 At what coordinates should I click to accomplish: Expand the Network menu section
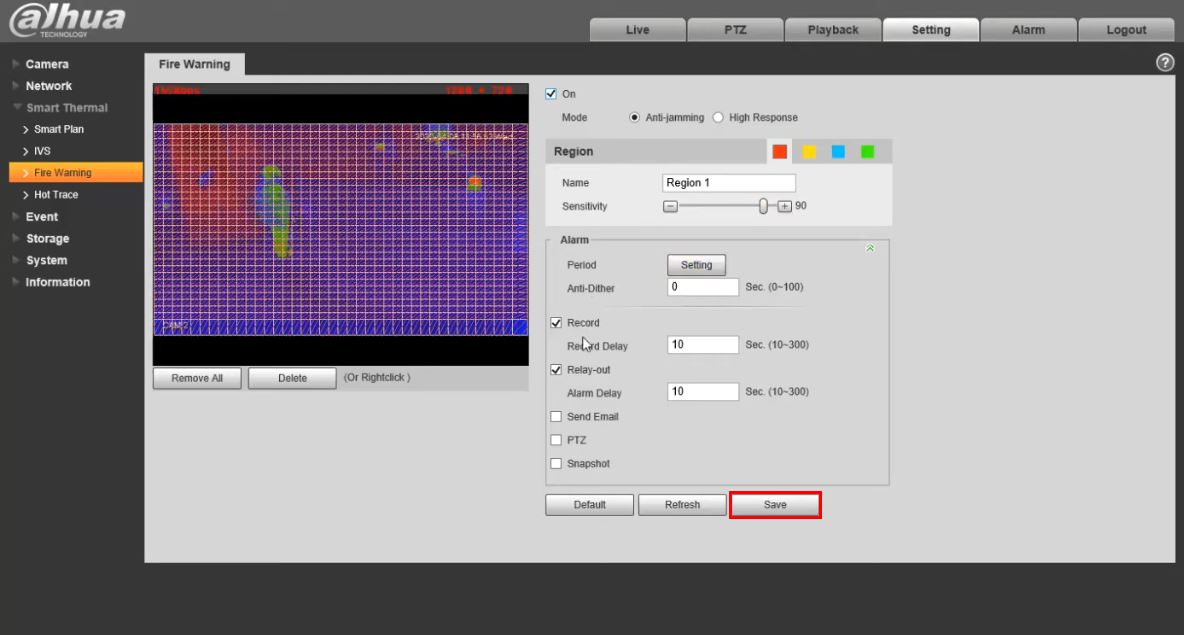[x=48, y=86]
